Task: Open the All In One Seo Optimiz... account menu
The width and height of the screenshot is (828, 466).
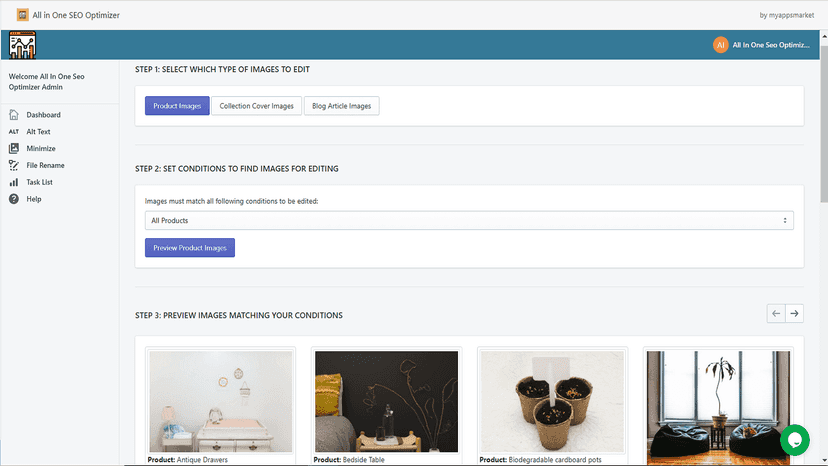Action: tap(771, 45)
